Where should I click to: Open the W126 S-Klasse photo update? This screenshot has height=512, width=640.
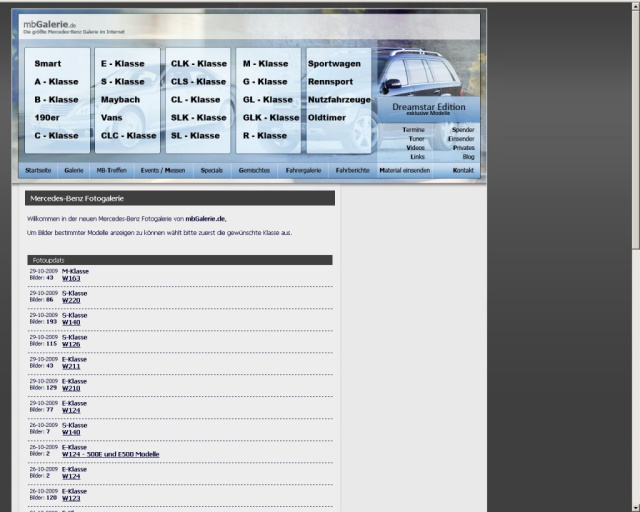point(71,345)
